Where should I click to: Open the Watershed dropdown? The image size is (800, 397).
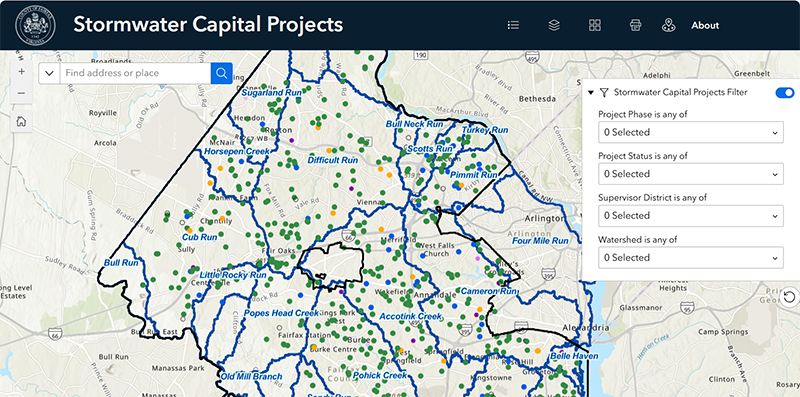[x=691, y=258]
